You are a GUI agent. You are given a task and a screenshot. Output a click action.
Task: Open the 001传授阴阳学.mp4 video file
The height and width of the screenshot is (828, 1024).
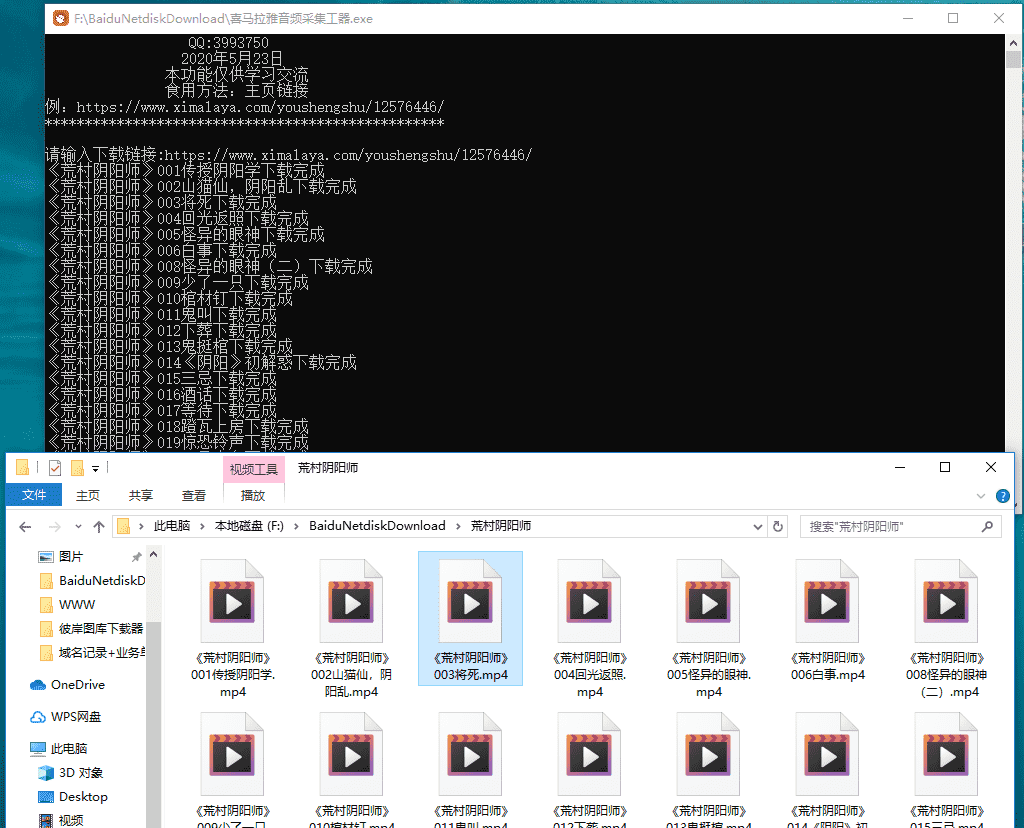(232, 626)
